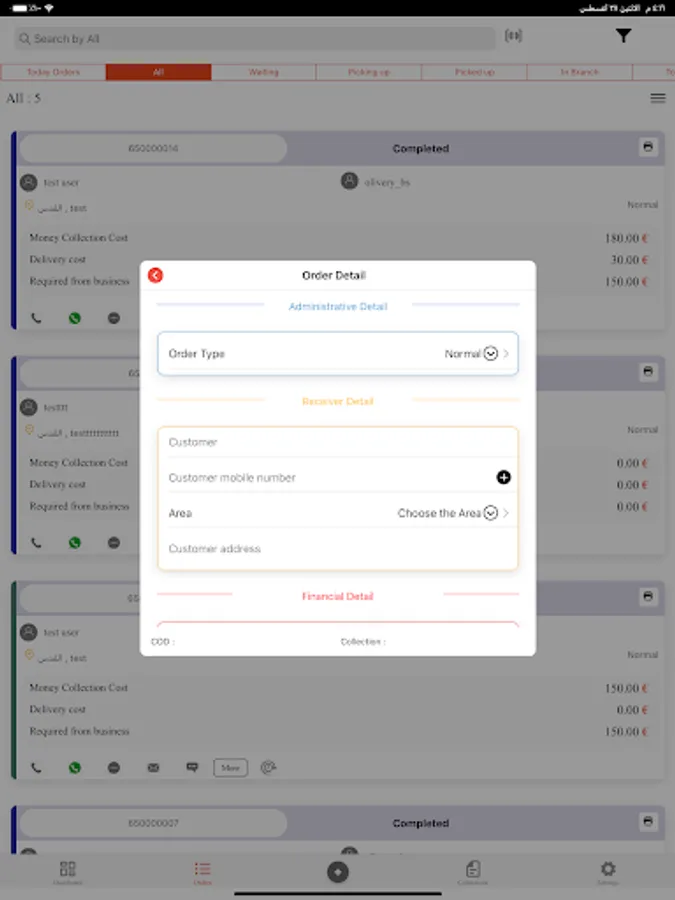675x900 pixels.
Task: Tap the circular icon next to More button
Action: pyautogui.click(x=268, y=767)
